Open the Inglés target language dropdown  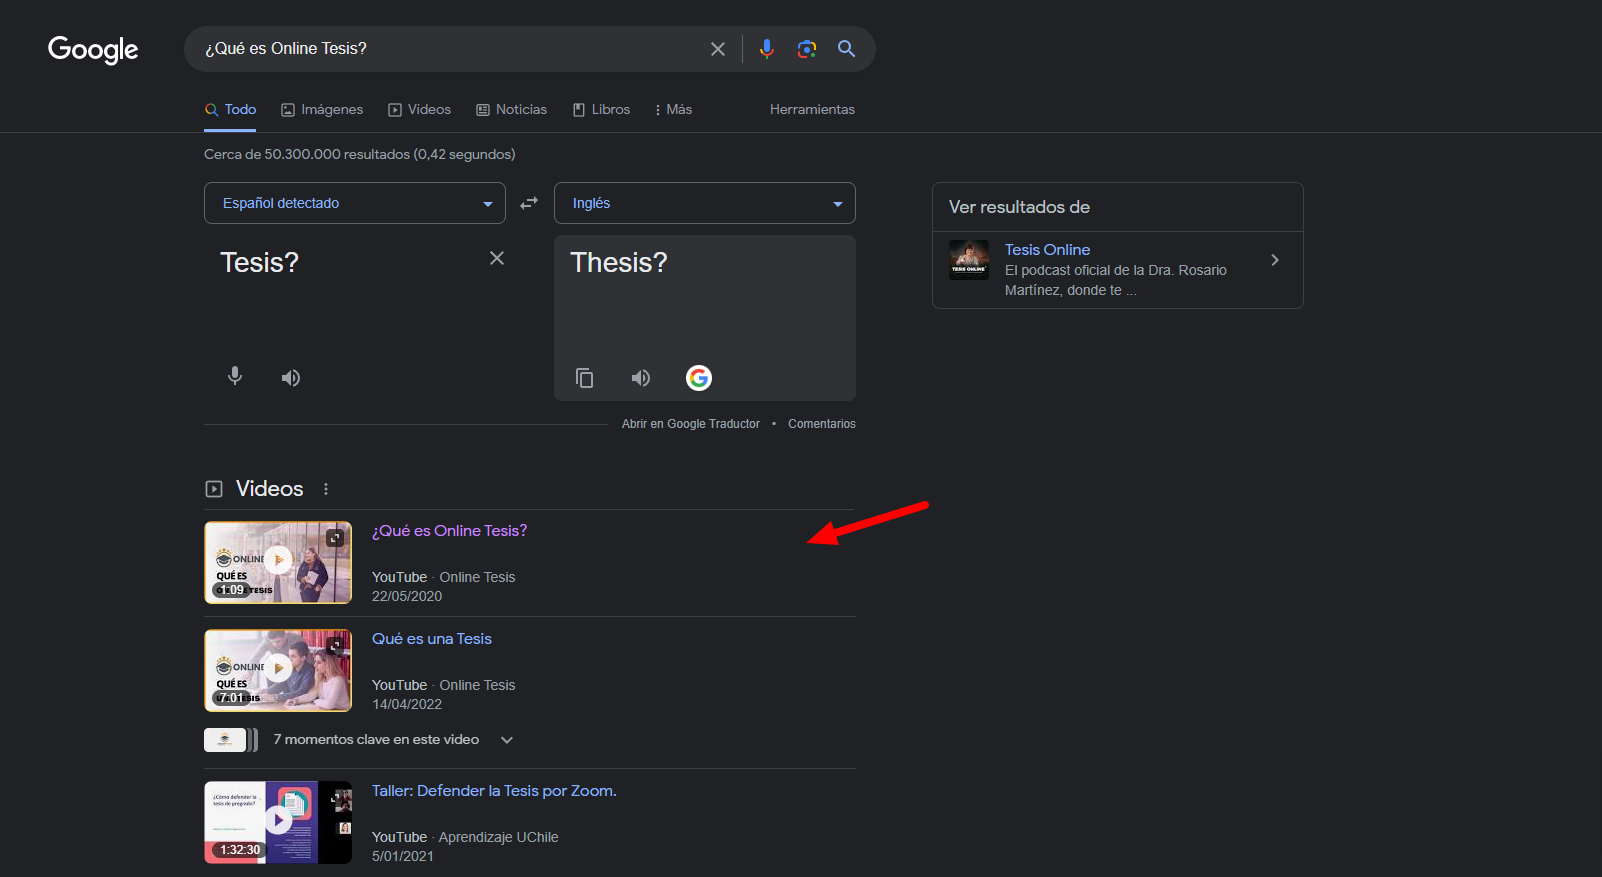point(705,203)
